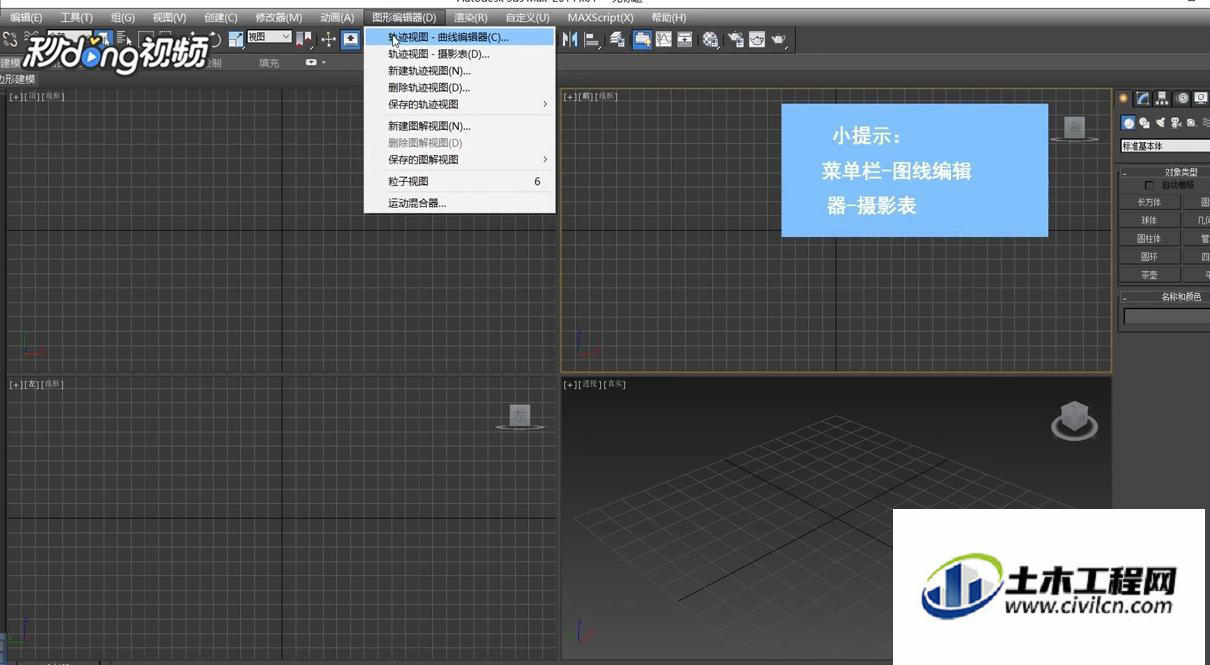Click the left viewport ViewCube
The width and height of the screenshot is (1210, 665).
[x=519, y=416]
